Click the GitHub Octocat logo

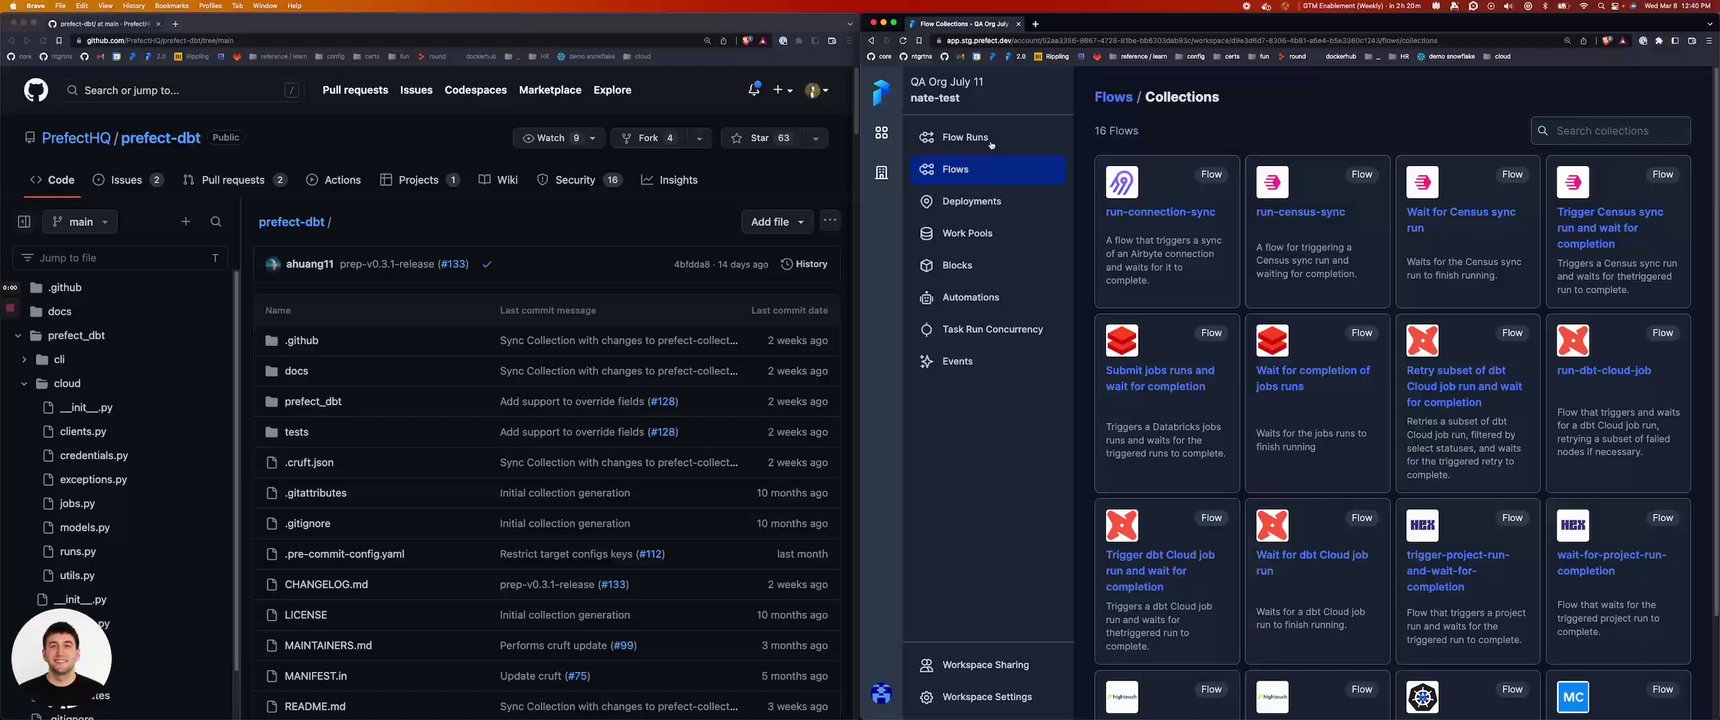point(36,90)
